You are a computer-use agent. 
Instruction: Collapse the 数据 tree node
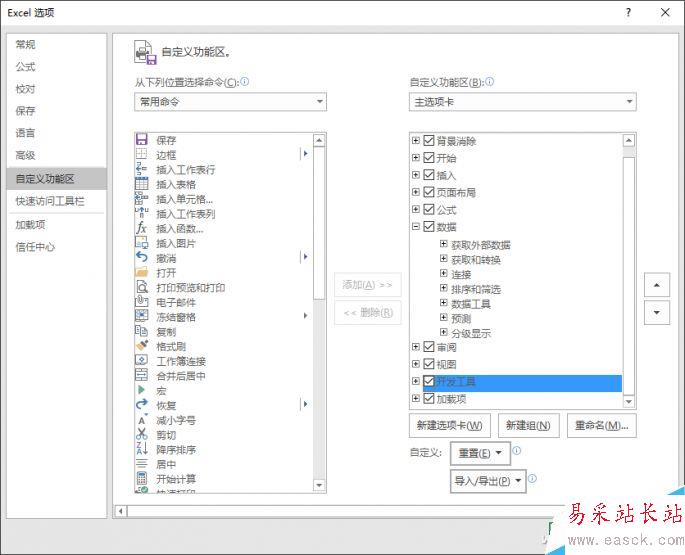tap(416, 226)
